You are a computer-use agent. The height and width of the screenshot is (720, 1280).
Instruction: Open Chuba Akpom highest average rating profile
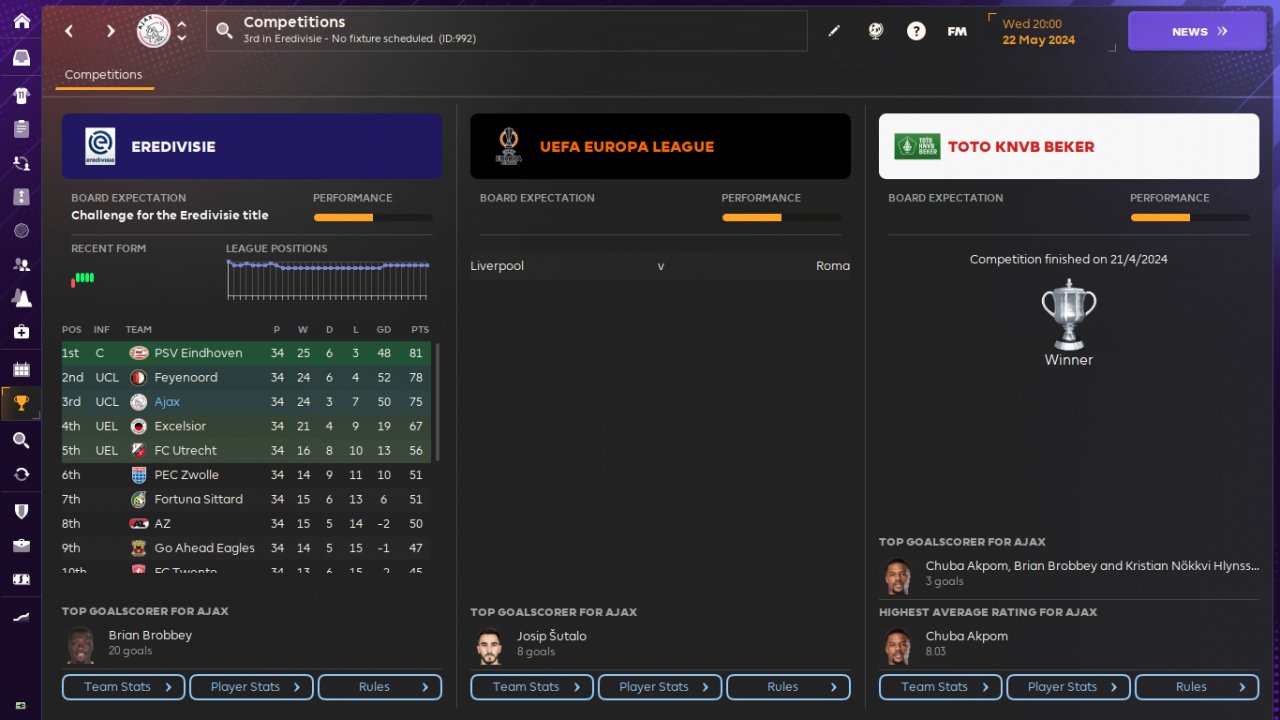coord(966,636)
